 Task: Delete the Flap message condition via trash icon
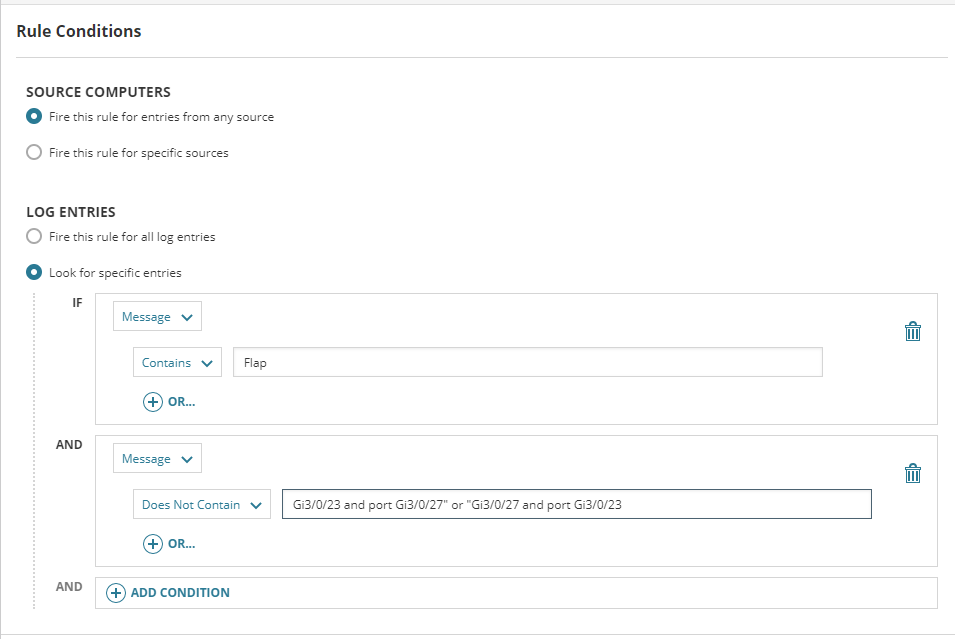912,332
